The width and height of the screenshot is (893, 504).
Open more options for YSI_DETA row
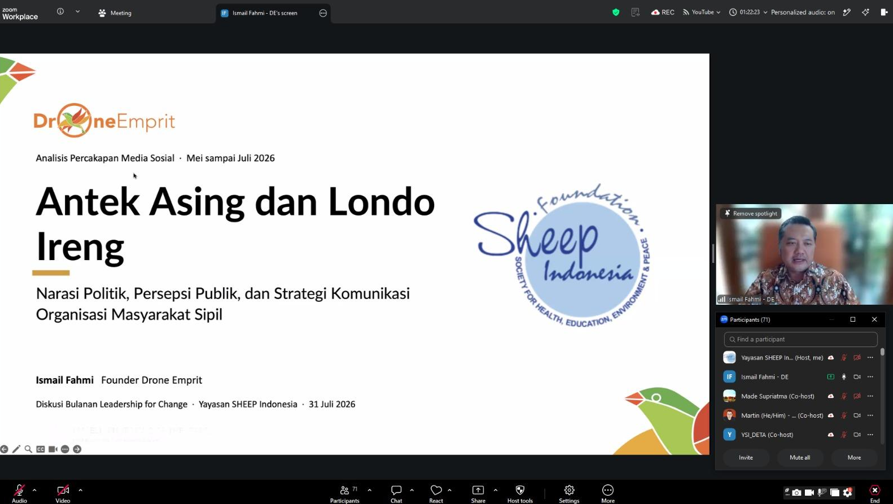pyautogui.click(x=870, y=435)
